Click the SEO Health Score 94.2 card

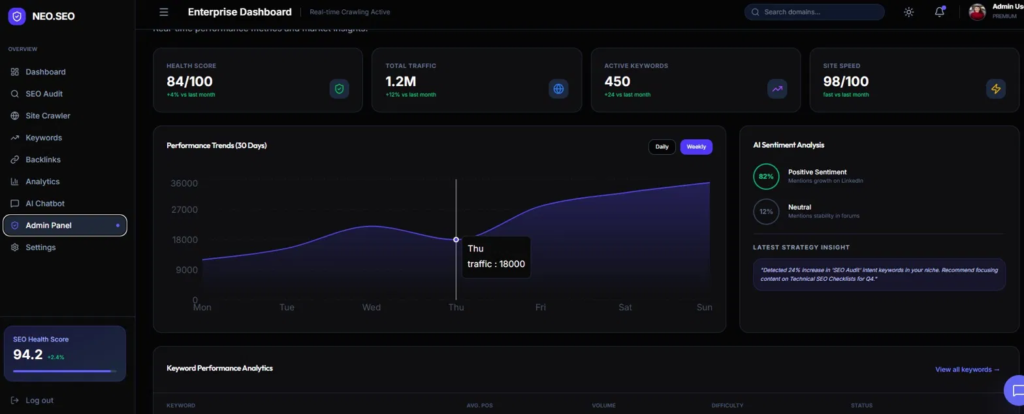pyautogui.click(x=65, y=353)
